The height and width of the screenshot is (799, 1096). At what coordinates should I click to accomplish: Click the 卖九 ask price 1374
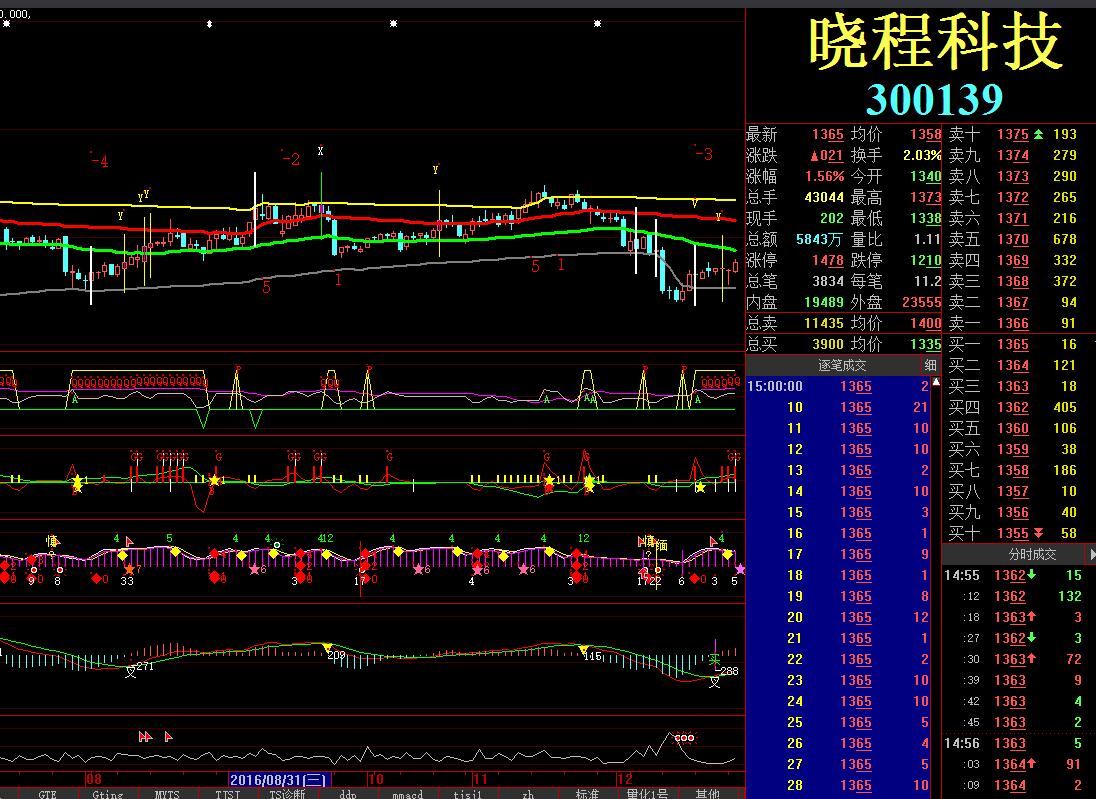1013,155
